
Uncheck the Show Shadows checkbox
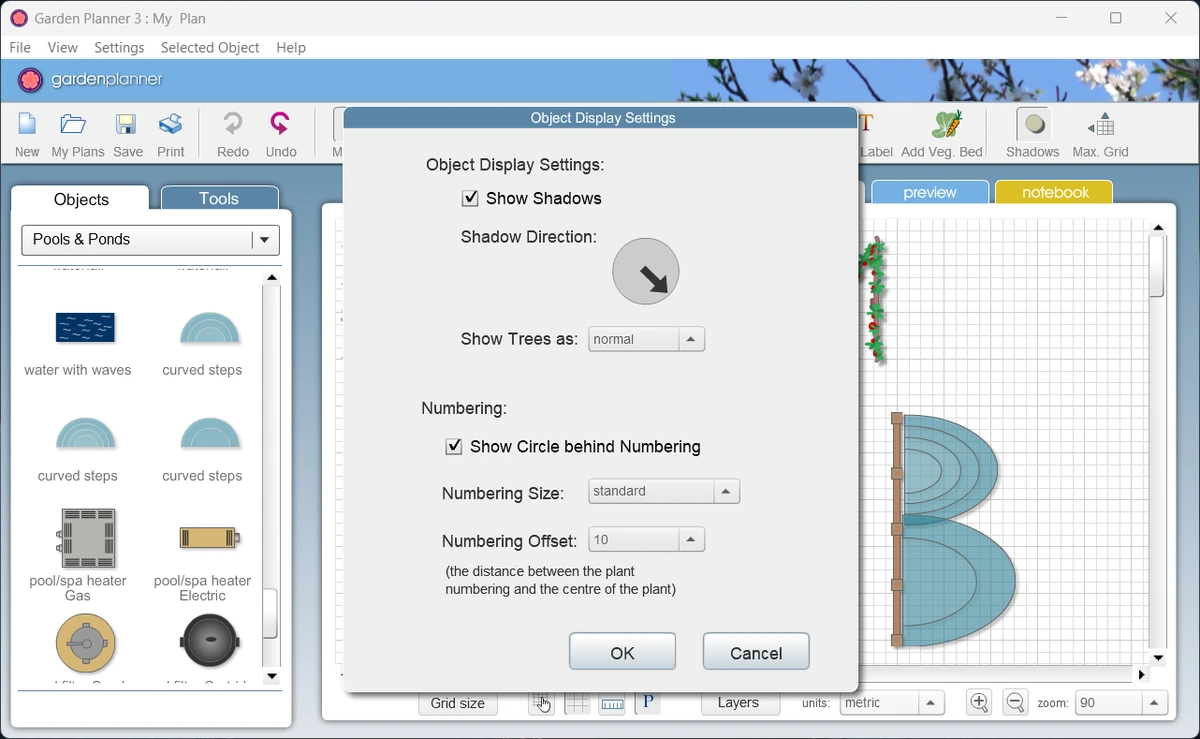coord(470,198)
